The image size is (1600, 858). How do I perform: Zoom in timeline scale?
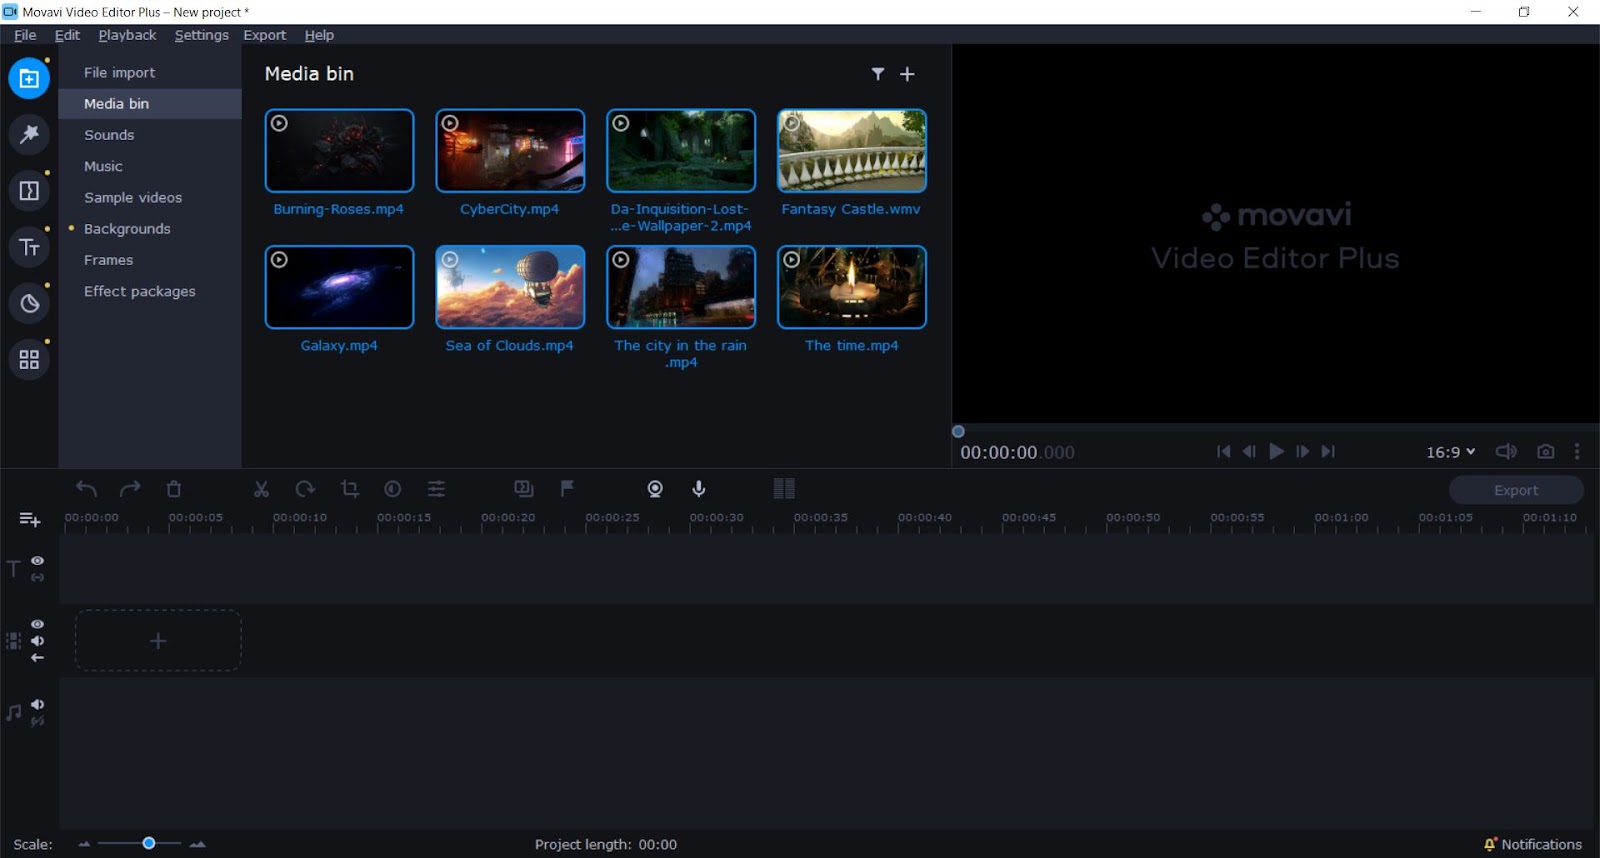[x=198, y=844]
